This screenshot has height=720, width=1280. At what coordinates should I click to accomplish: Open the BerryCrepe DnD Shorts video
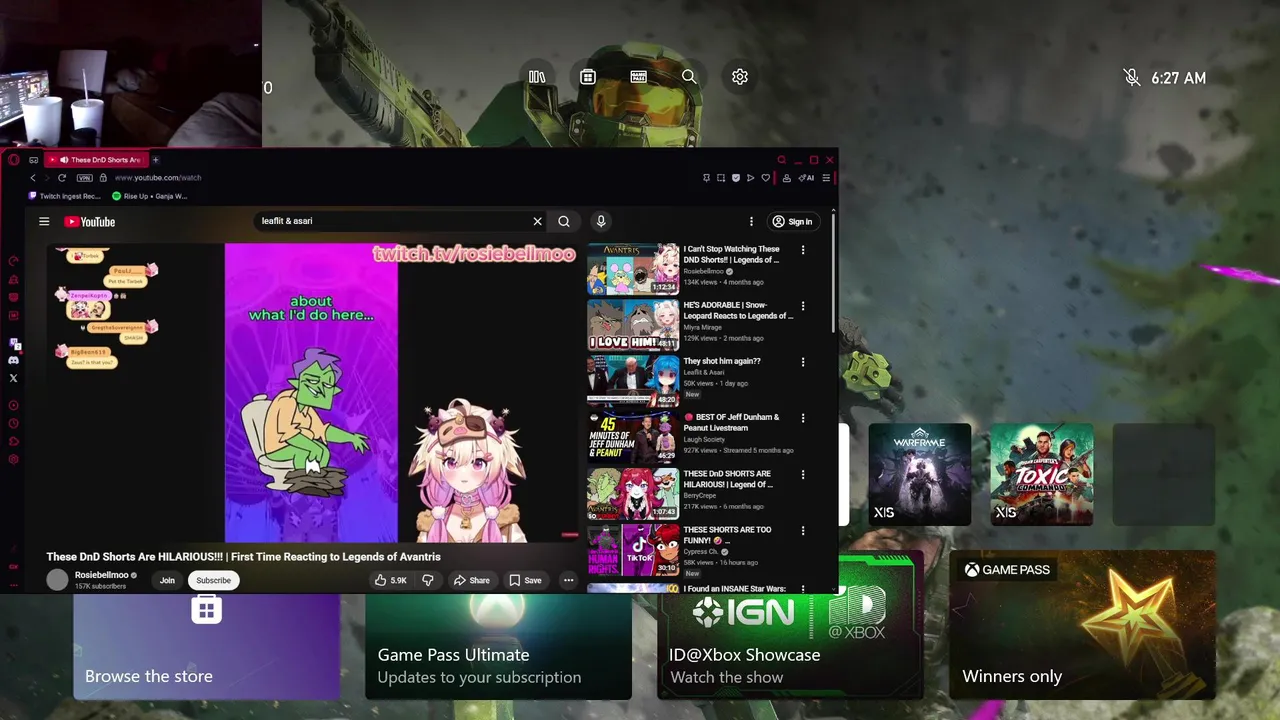(x=633, y=493)
